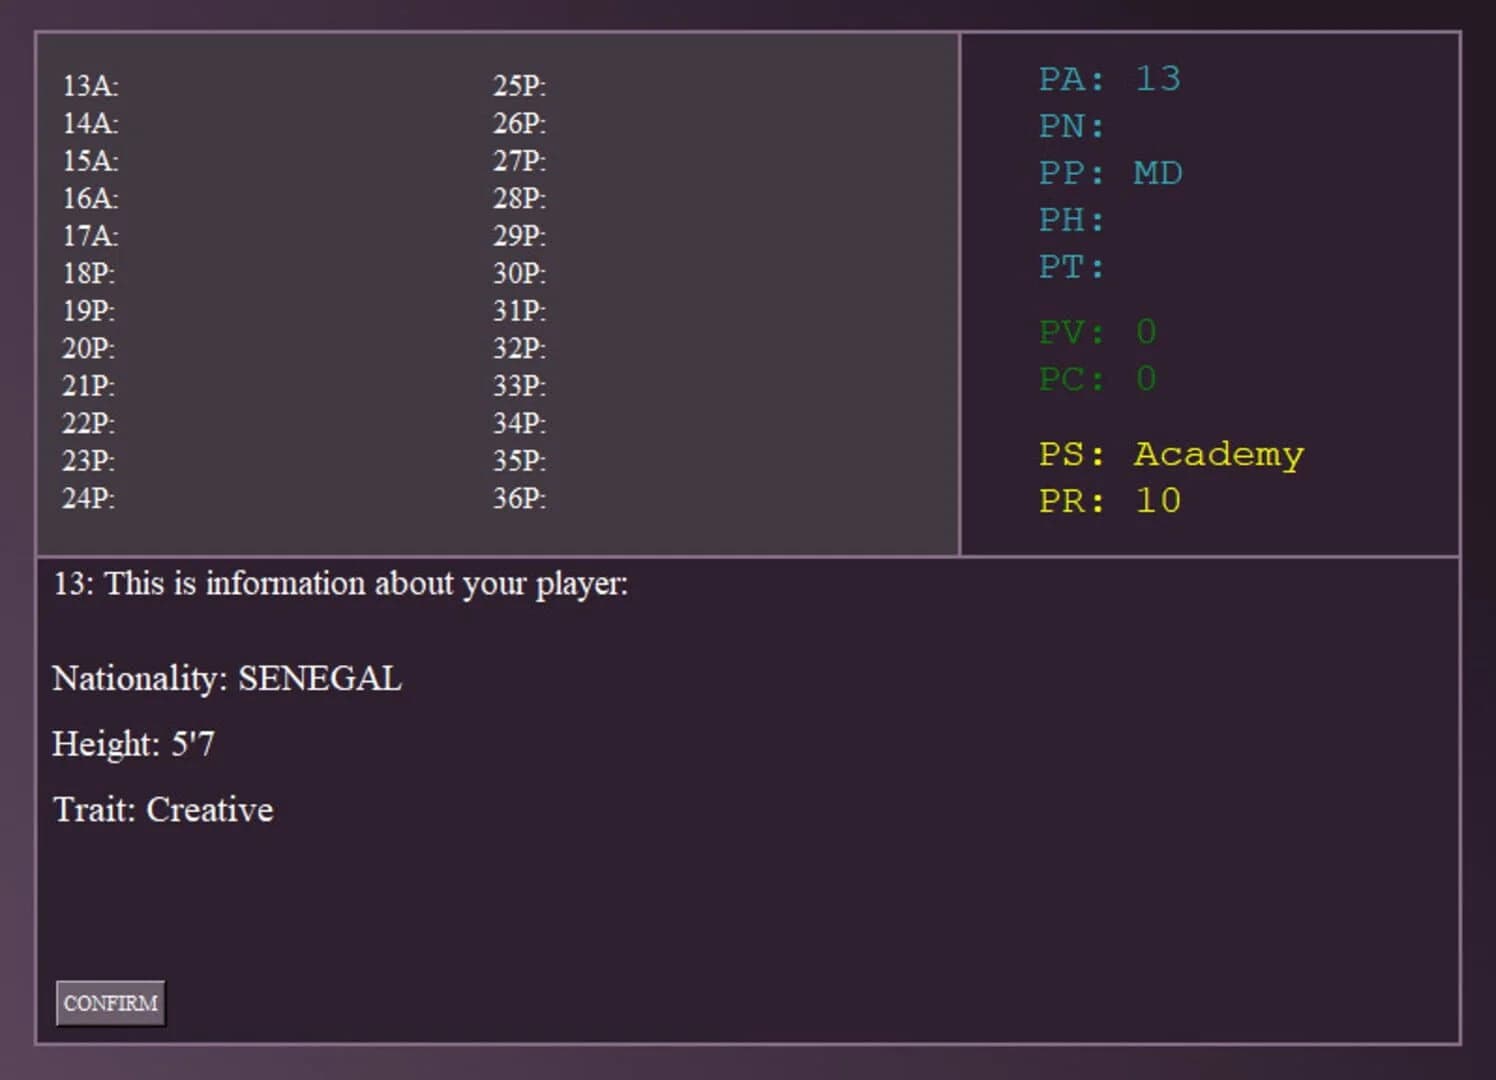Click the 17A list entry
Viewport: 1496px width, 1080px height.
coord(90,236)
